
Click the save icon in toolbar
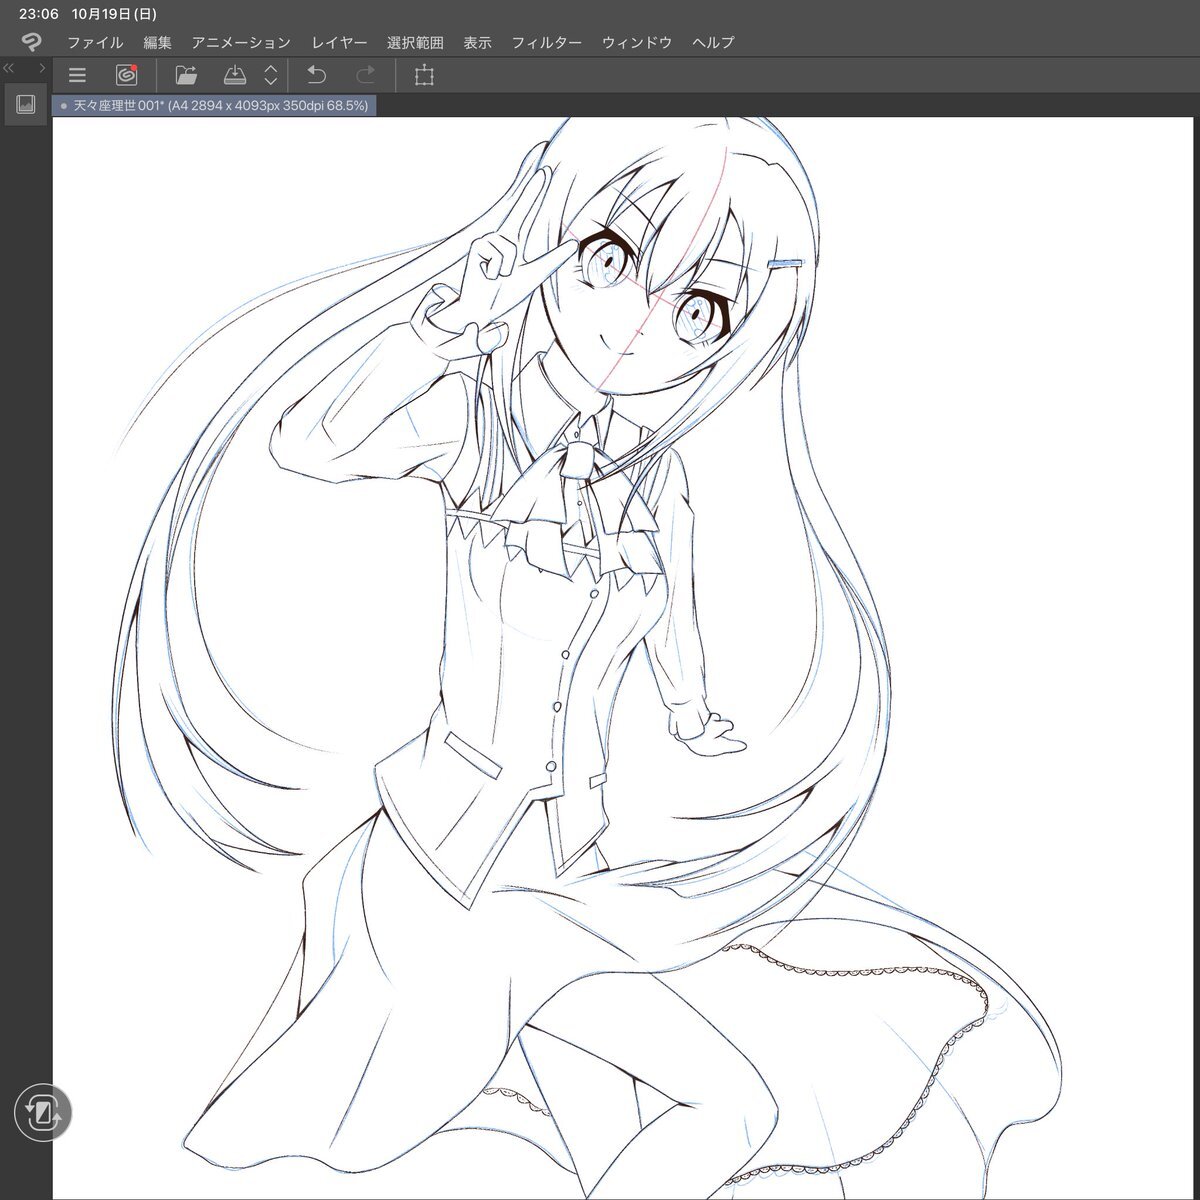[235, 75]
